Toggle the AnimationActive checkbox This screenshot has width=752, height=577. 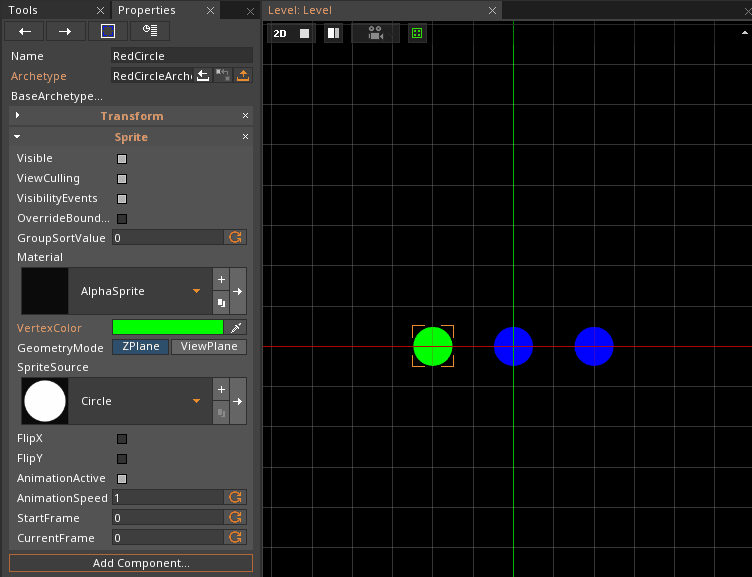(x=122, y=478)
